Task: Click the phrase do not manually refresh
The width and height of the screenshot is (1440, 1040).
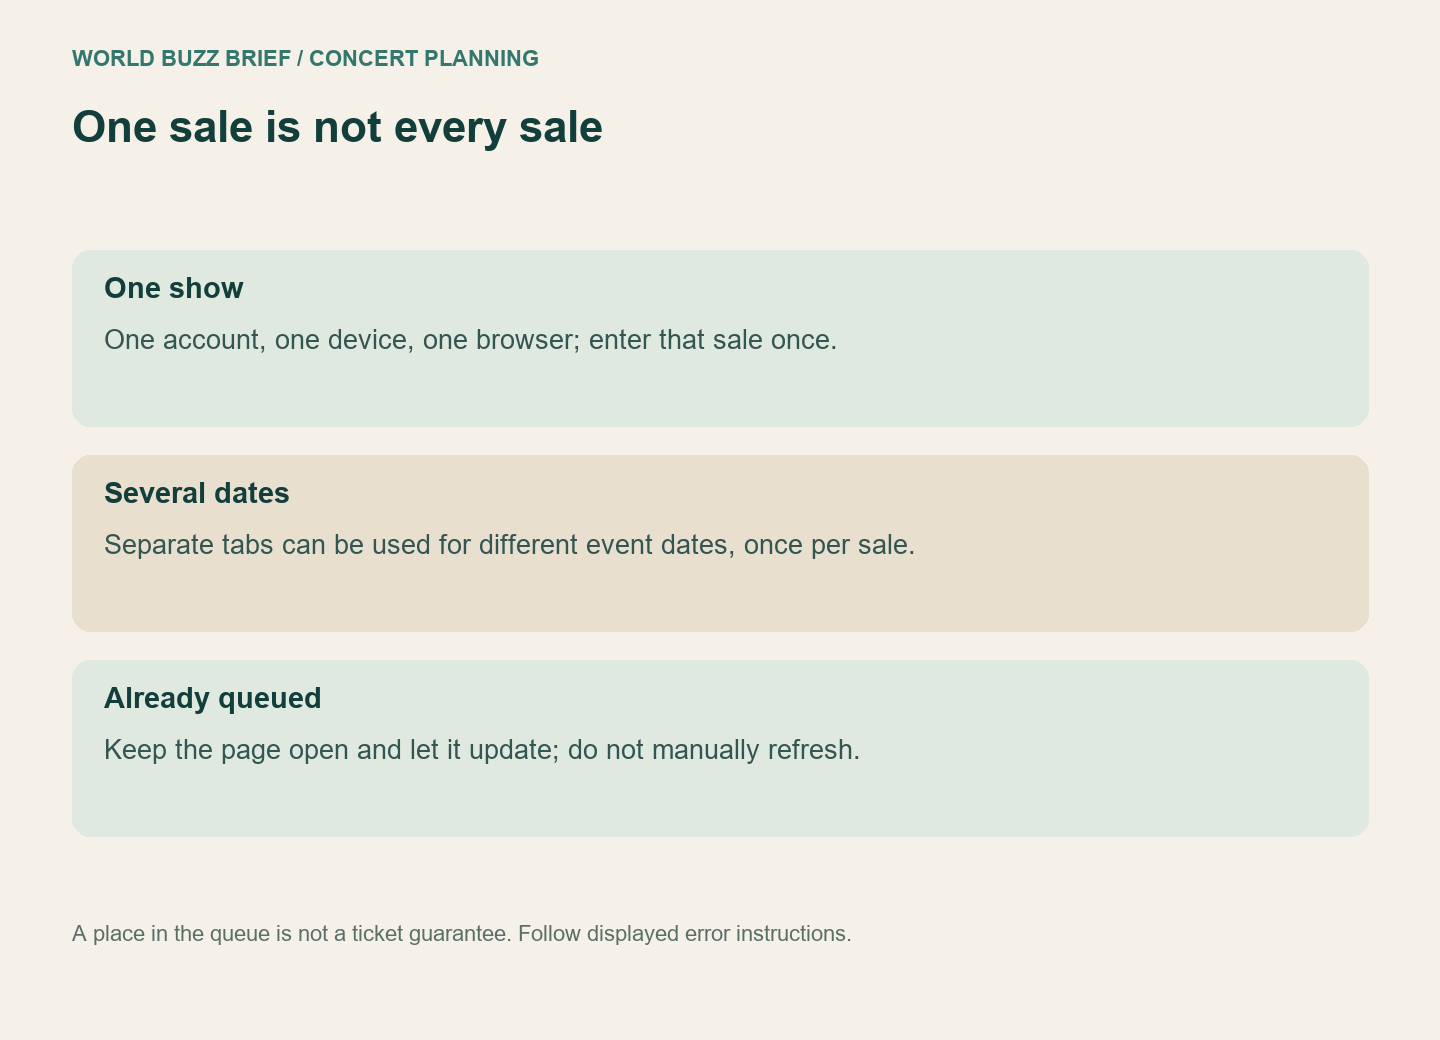Action: pyautogui.click(x=714, y=750)
